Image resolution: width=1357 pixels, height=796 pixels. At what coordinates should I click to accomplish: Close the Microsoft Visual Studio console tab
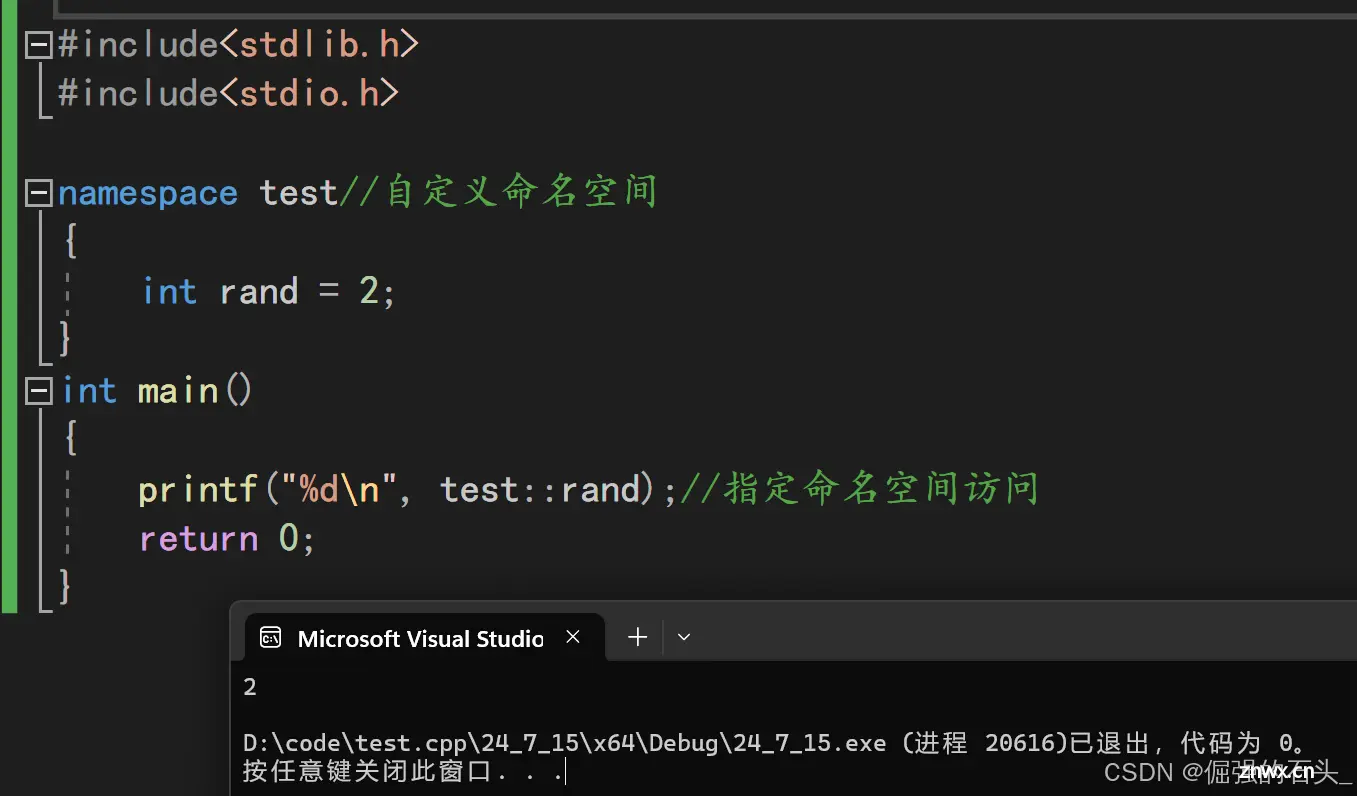573,637
